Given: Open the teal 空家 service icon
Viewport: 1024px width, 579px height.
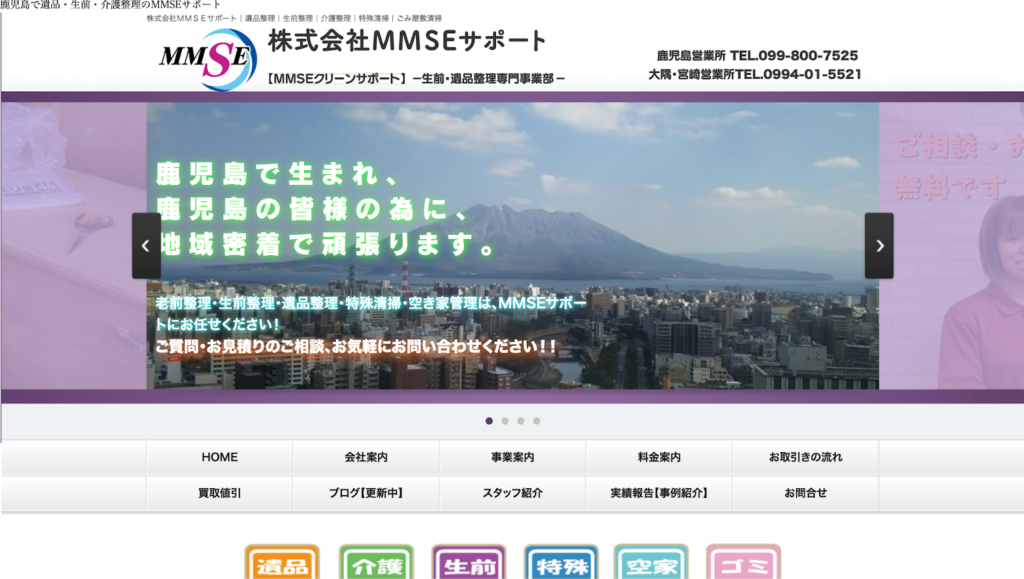Looking at the screenshot, I should coord(651,564).
